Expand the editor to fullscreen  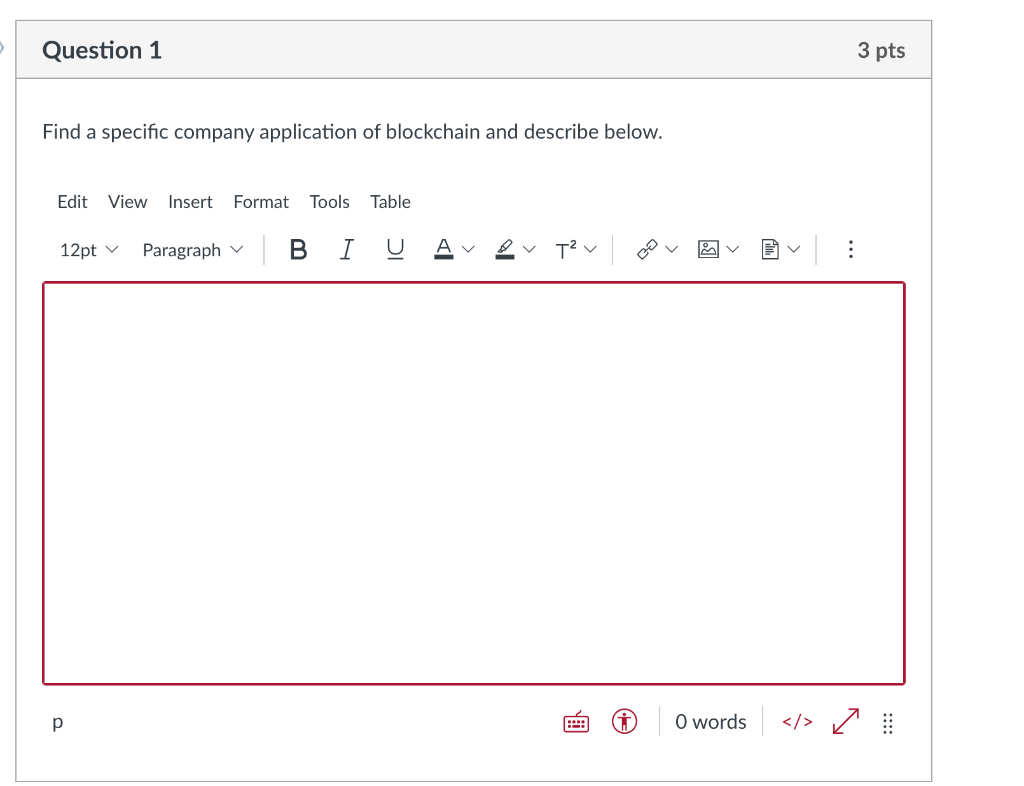pyautogui.click(x=844, y=721)
